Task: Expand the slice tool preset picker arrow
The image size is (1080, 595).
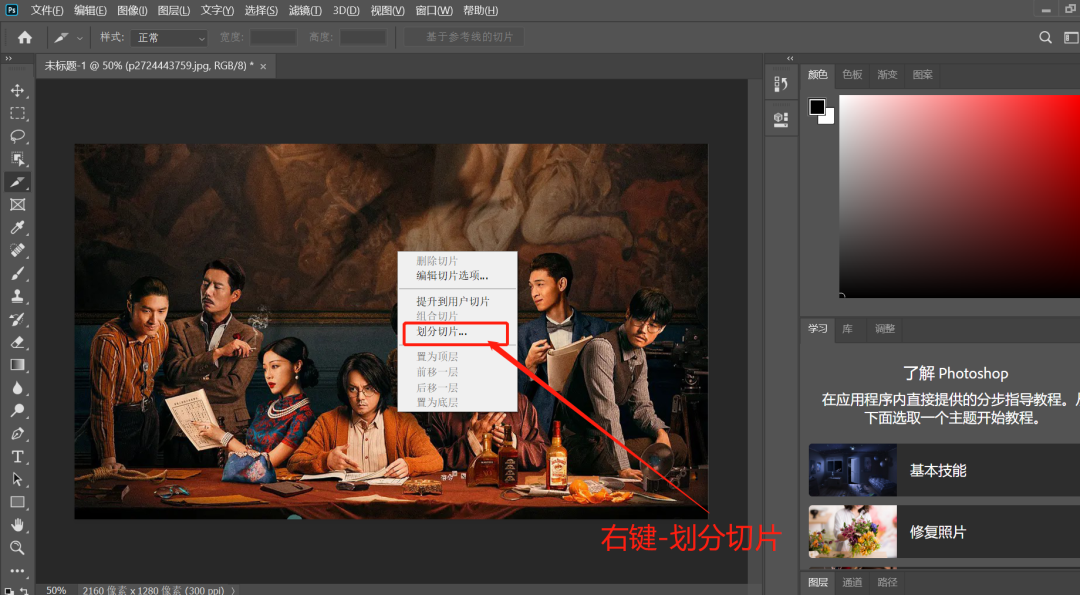Action: tap(80, 38)
